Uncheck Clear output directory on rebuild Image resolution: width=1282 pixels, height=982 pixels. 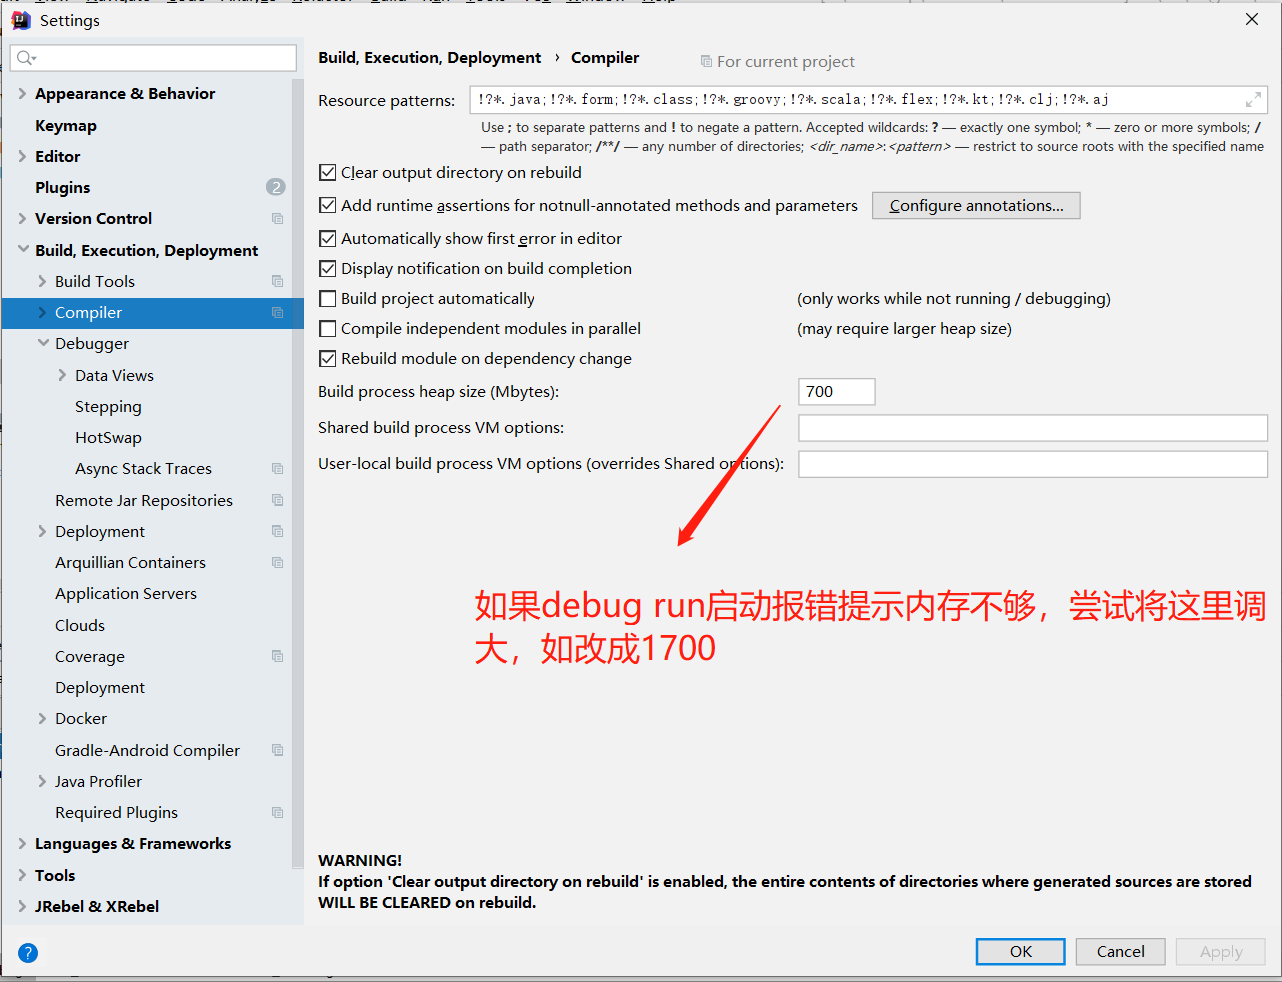pos(328,173)
